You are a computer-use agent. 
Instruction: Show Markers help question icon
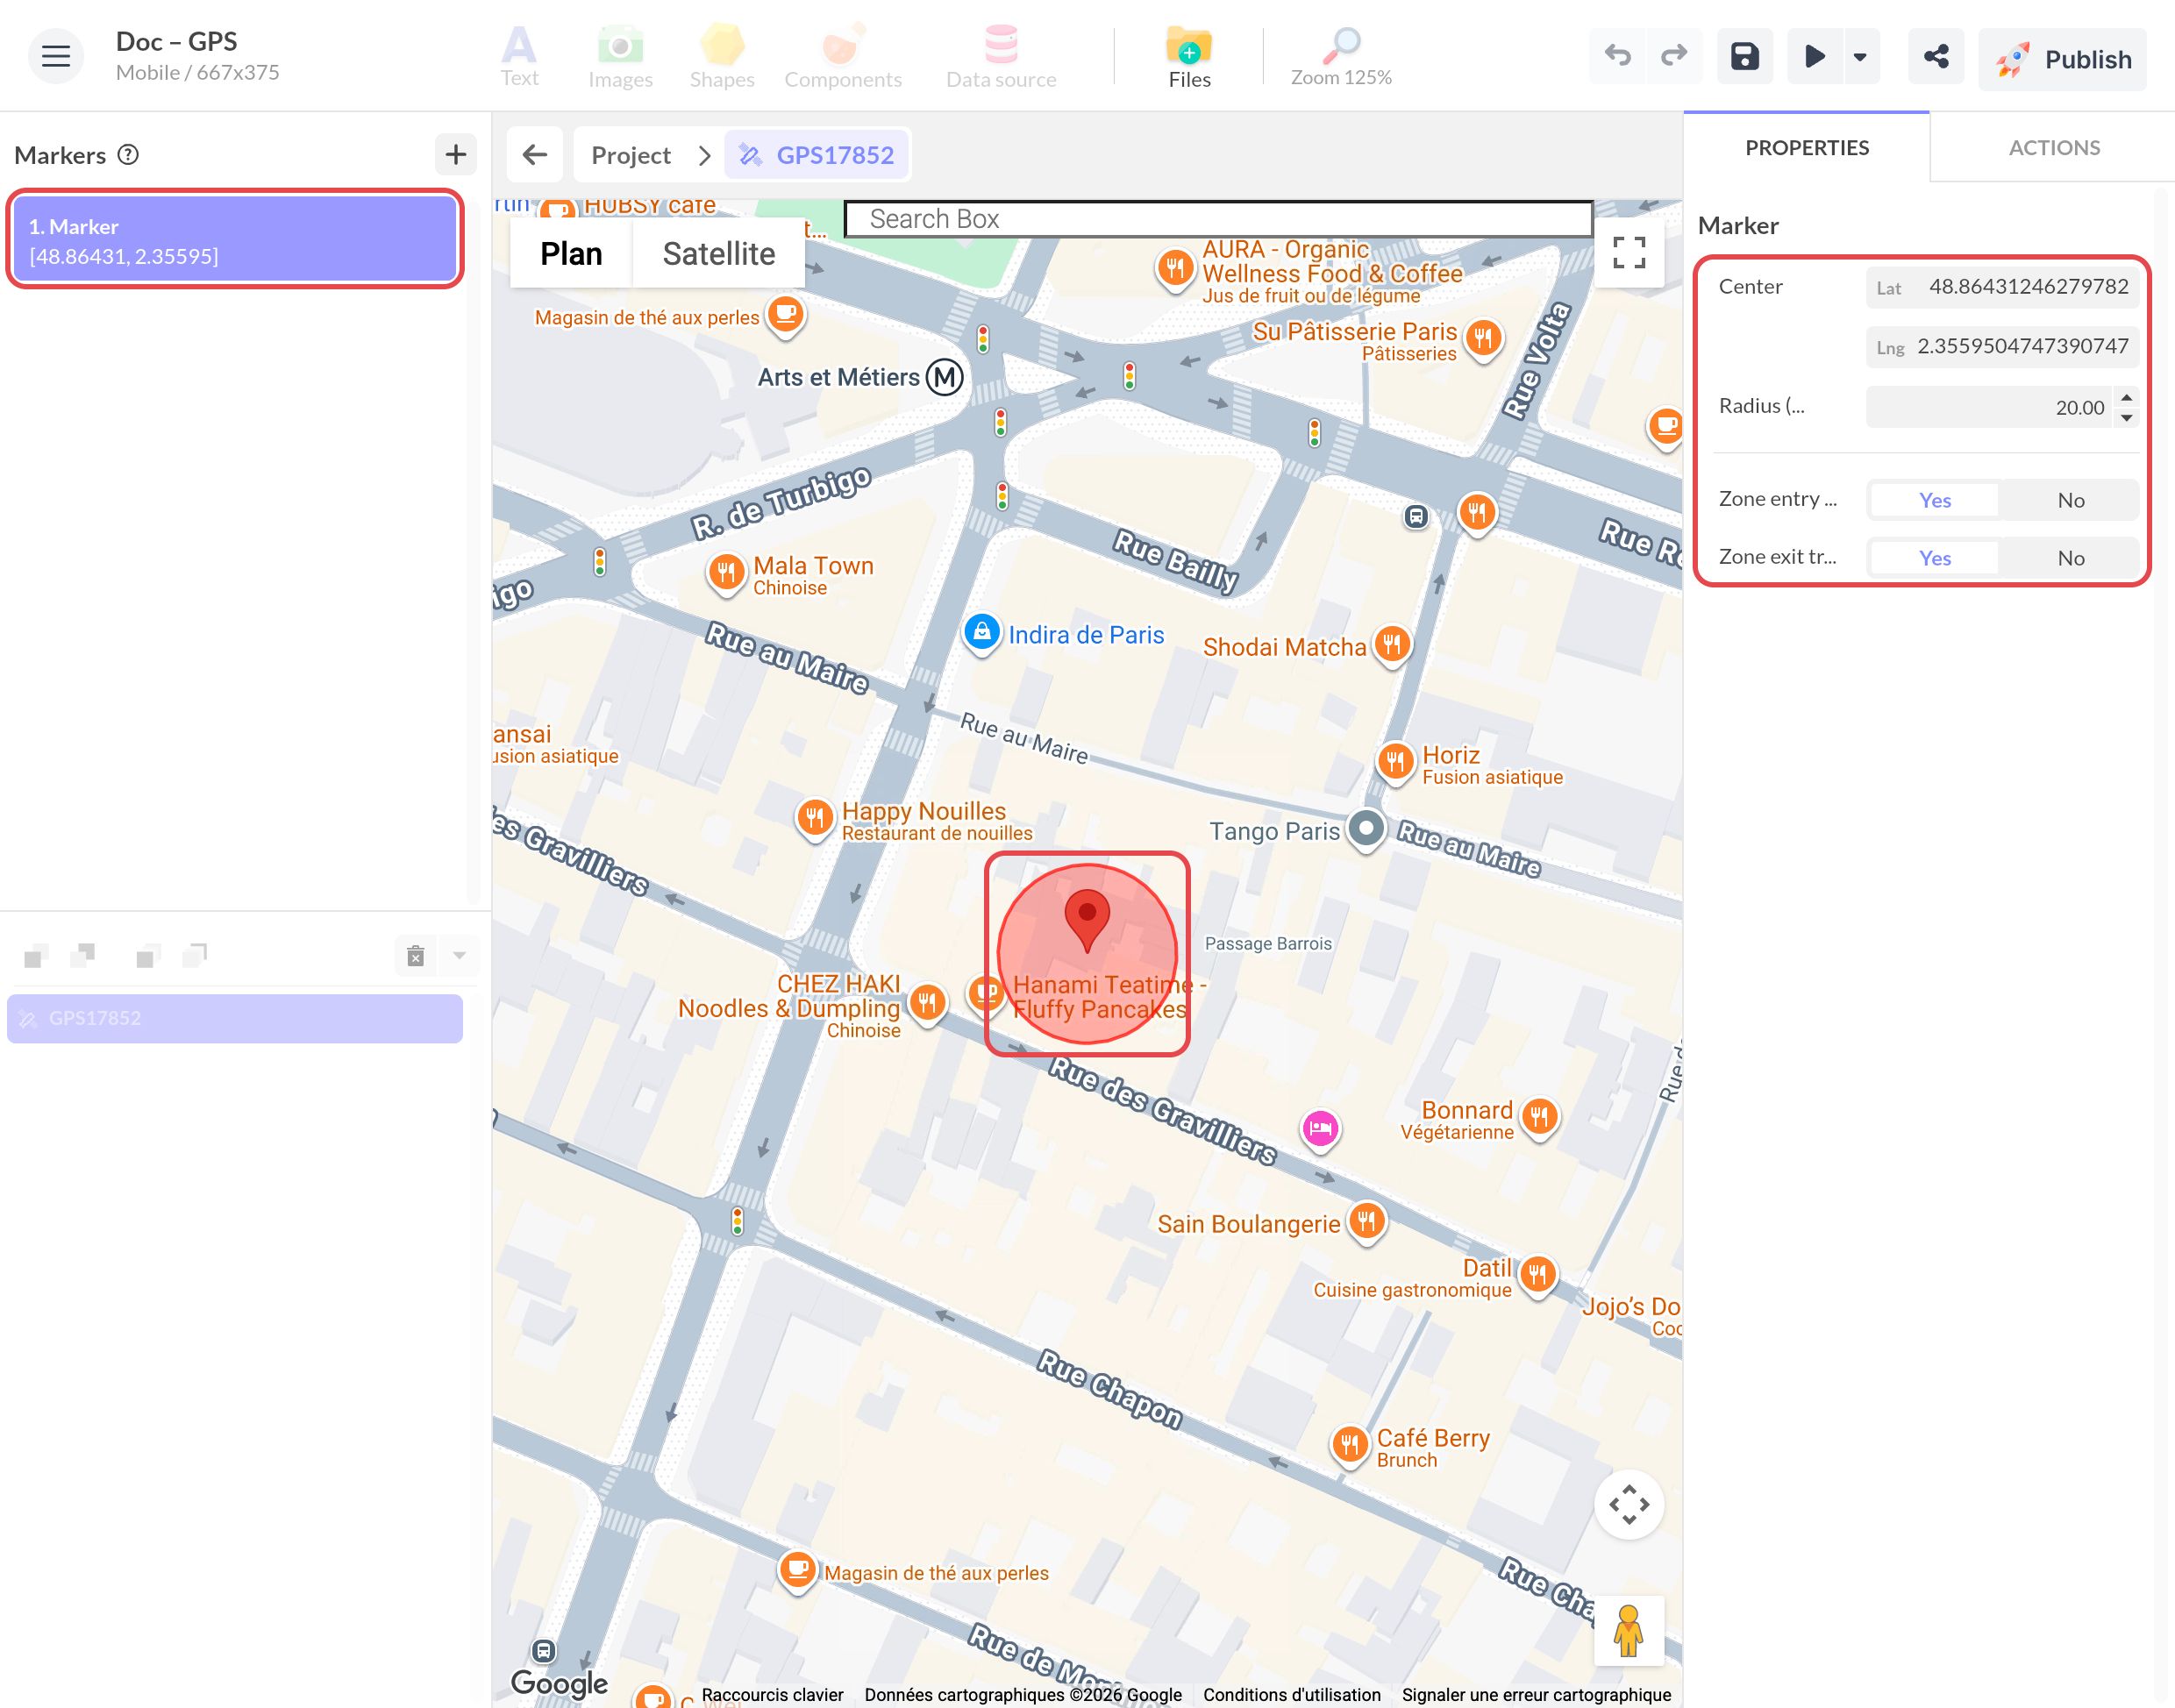tap(128, 154)
